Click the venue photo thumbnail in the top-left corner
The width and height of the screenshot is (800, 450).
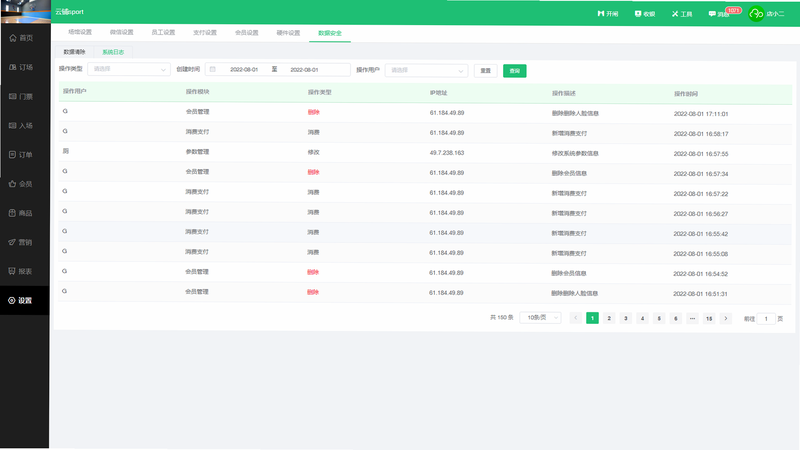pos(26,11)
